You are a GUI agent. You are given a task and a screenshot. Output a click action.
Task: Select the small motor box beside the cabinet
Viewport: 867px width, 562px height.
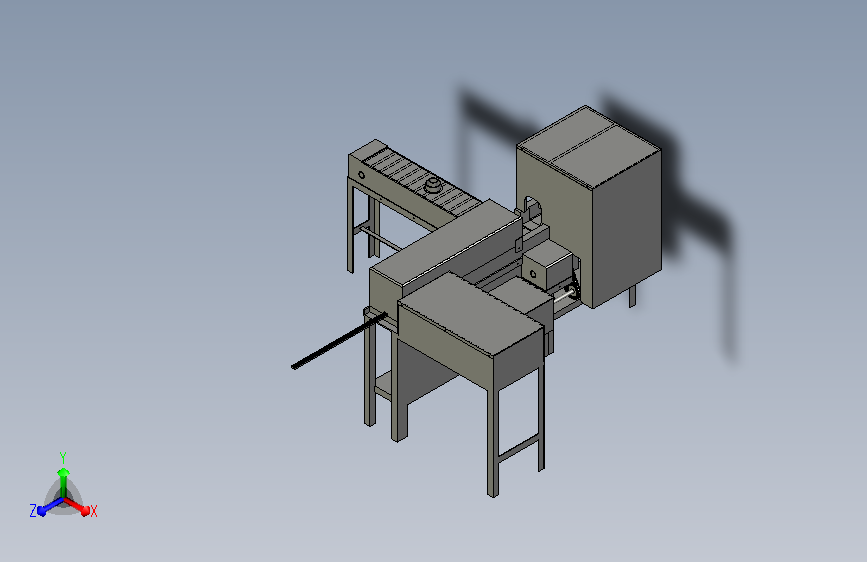[x=547, y=264]
